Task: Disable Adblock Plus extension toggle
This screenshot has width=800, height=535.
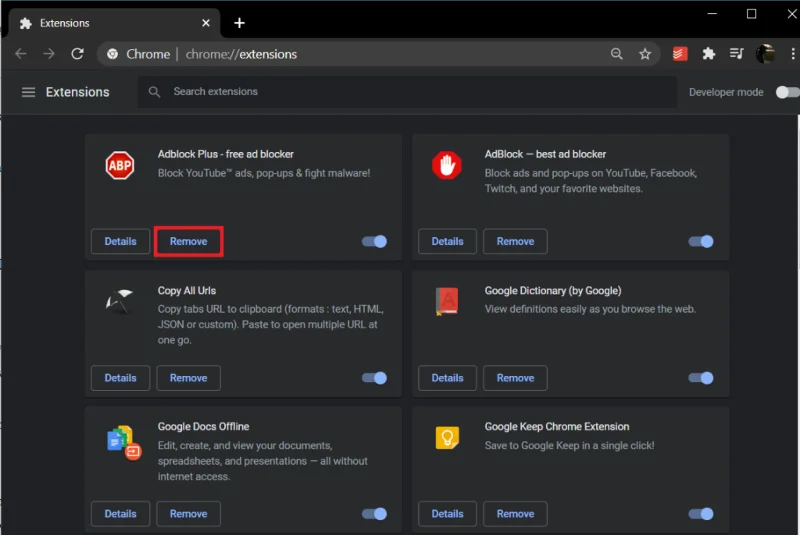Action: [374, 241]
